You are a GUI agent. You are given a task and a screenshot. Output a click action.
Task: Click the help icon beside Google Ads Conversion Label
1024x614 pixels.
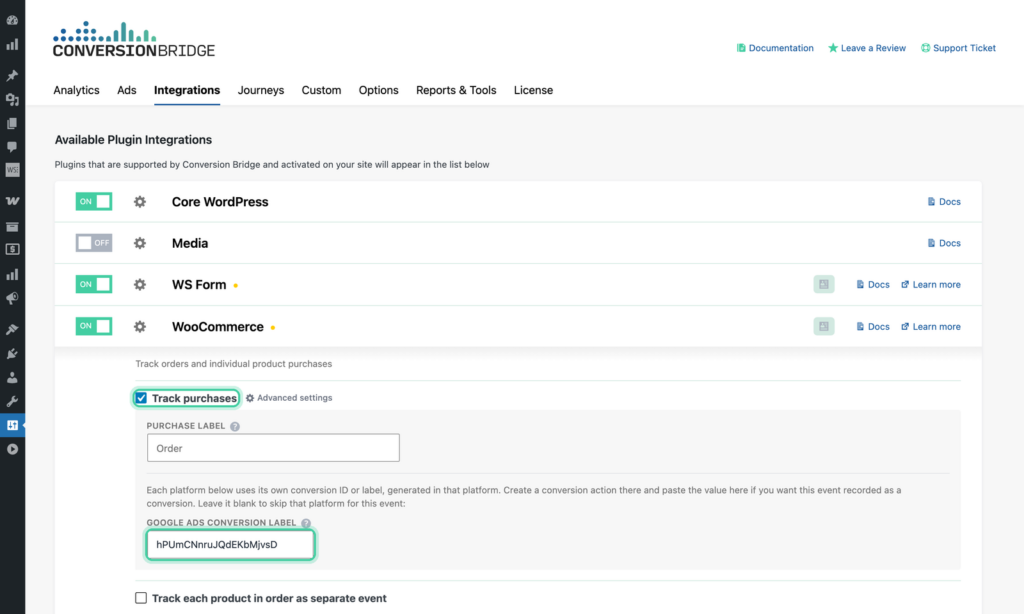306,523
